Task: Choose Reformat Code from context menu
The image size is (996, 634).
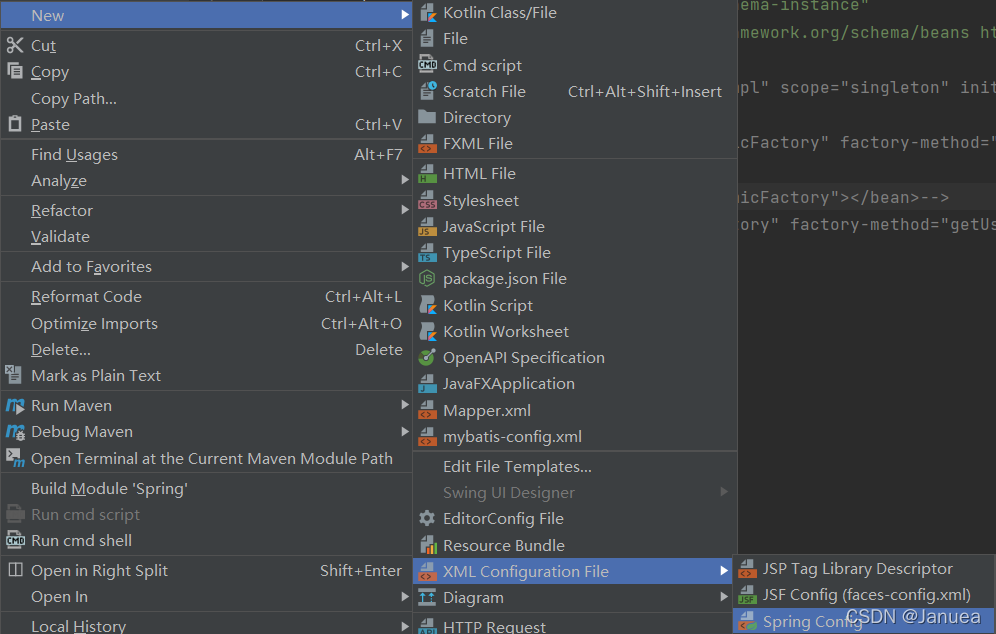Action: click(86, 297)
